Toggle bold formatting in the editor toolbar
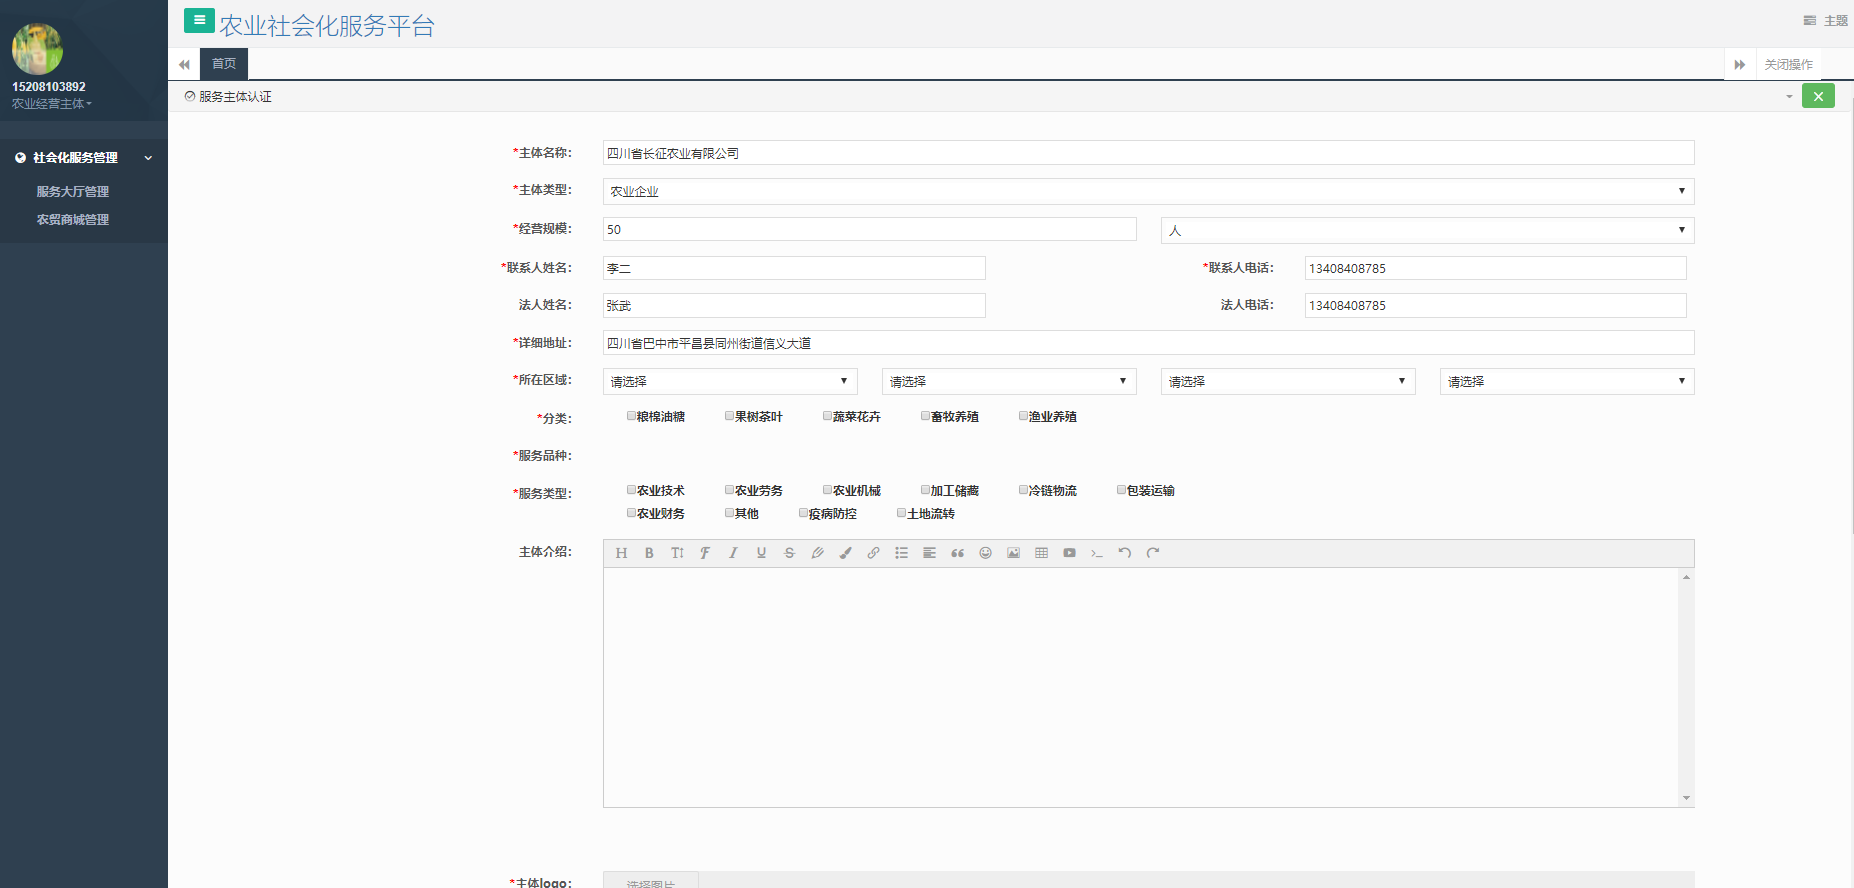The width and height of the screenshot is (1854, 888). [649, 553]
